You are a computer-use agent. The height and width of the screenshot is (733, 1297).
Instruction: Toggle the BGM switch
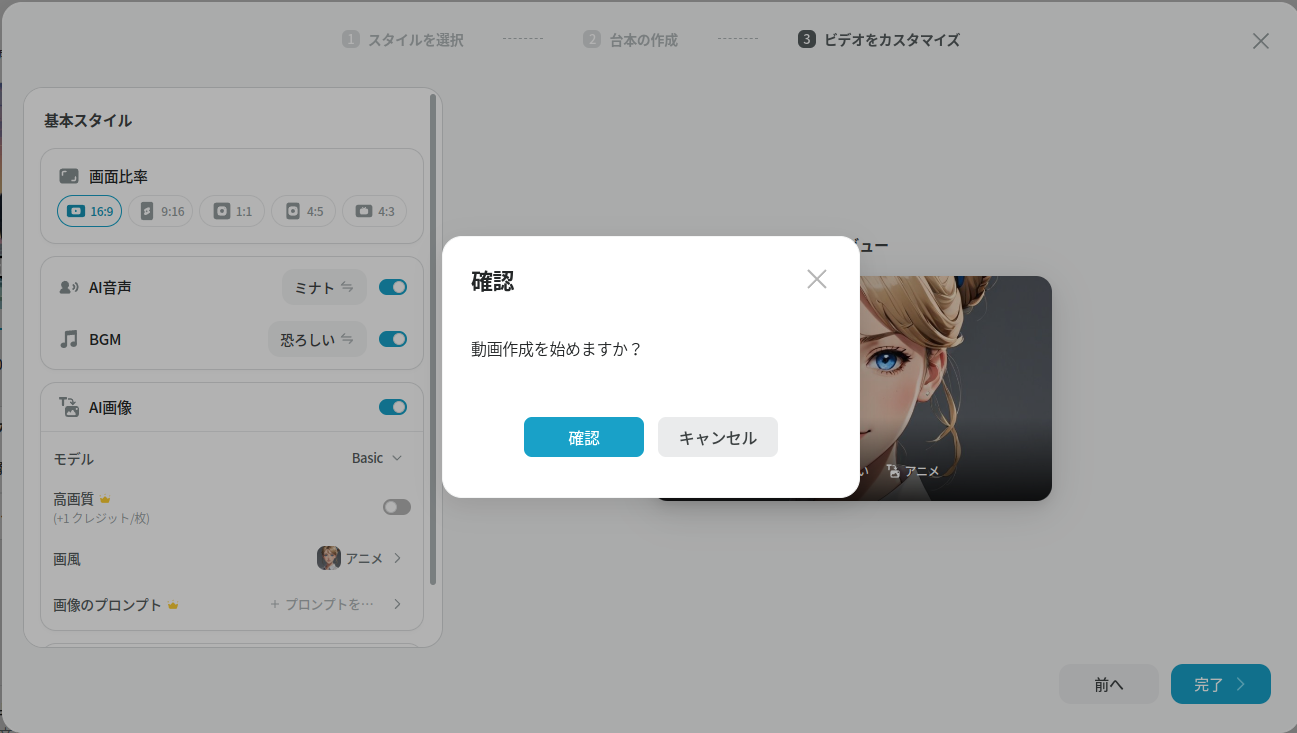393,339
